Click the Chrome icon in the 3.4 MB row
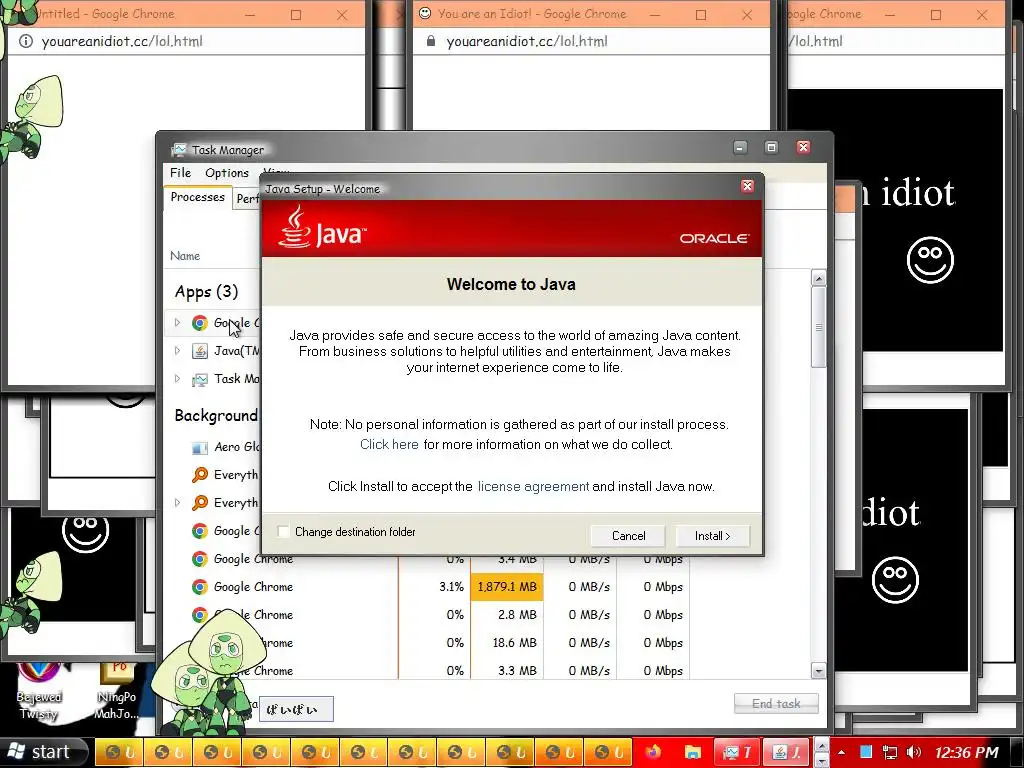The height and width of the screenshot is (768, 1024). (x=200, y=559)
